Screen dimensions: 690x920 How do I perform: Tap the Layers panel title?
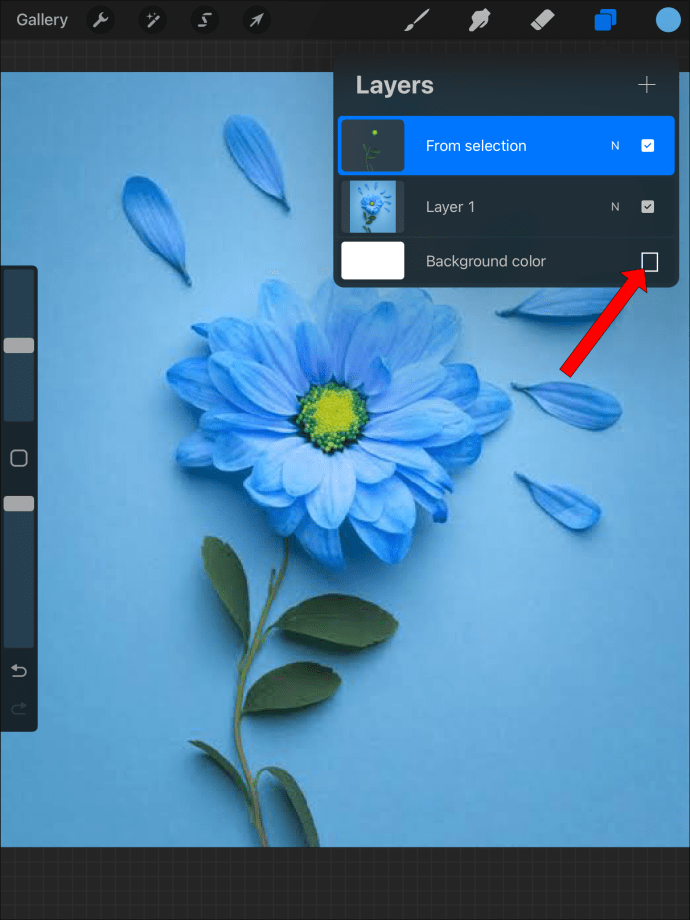tap(394, 86)
